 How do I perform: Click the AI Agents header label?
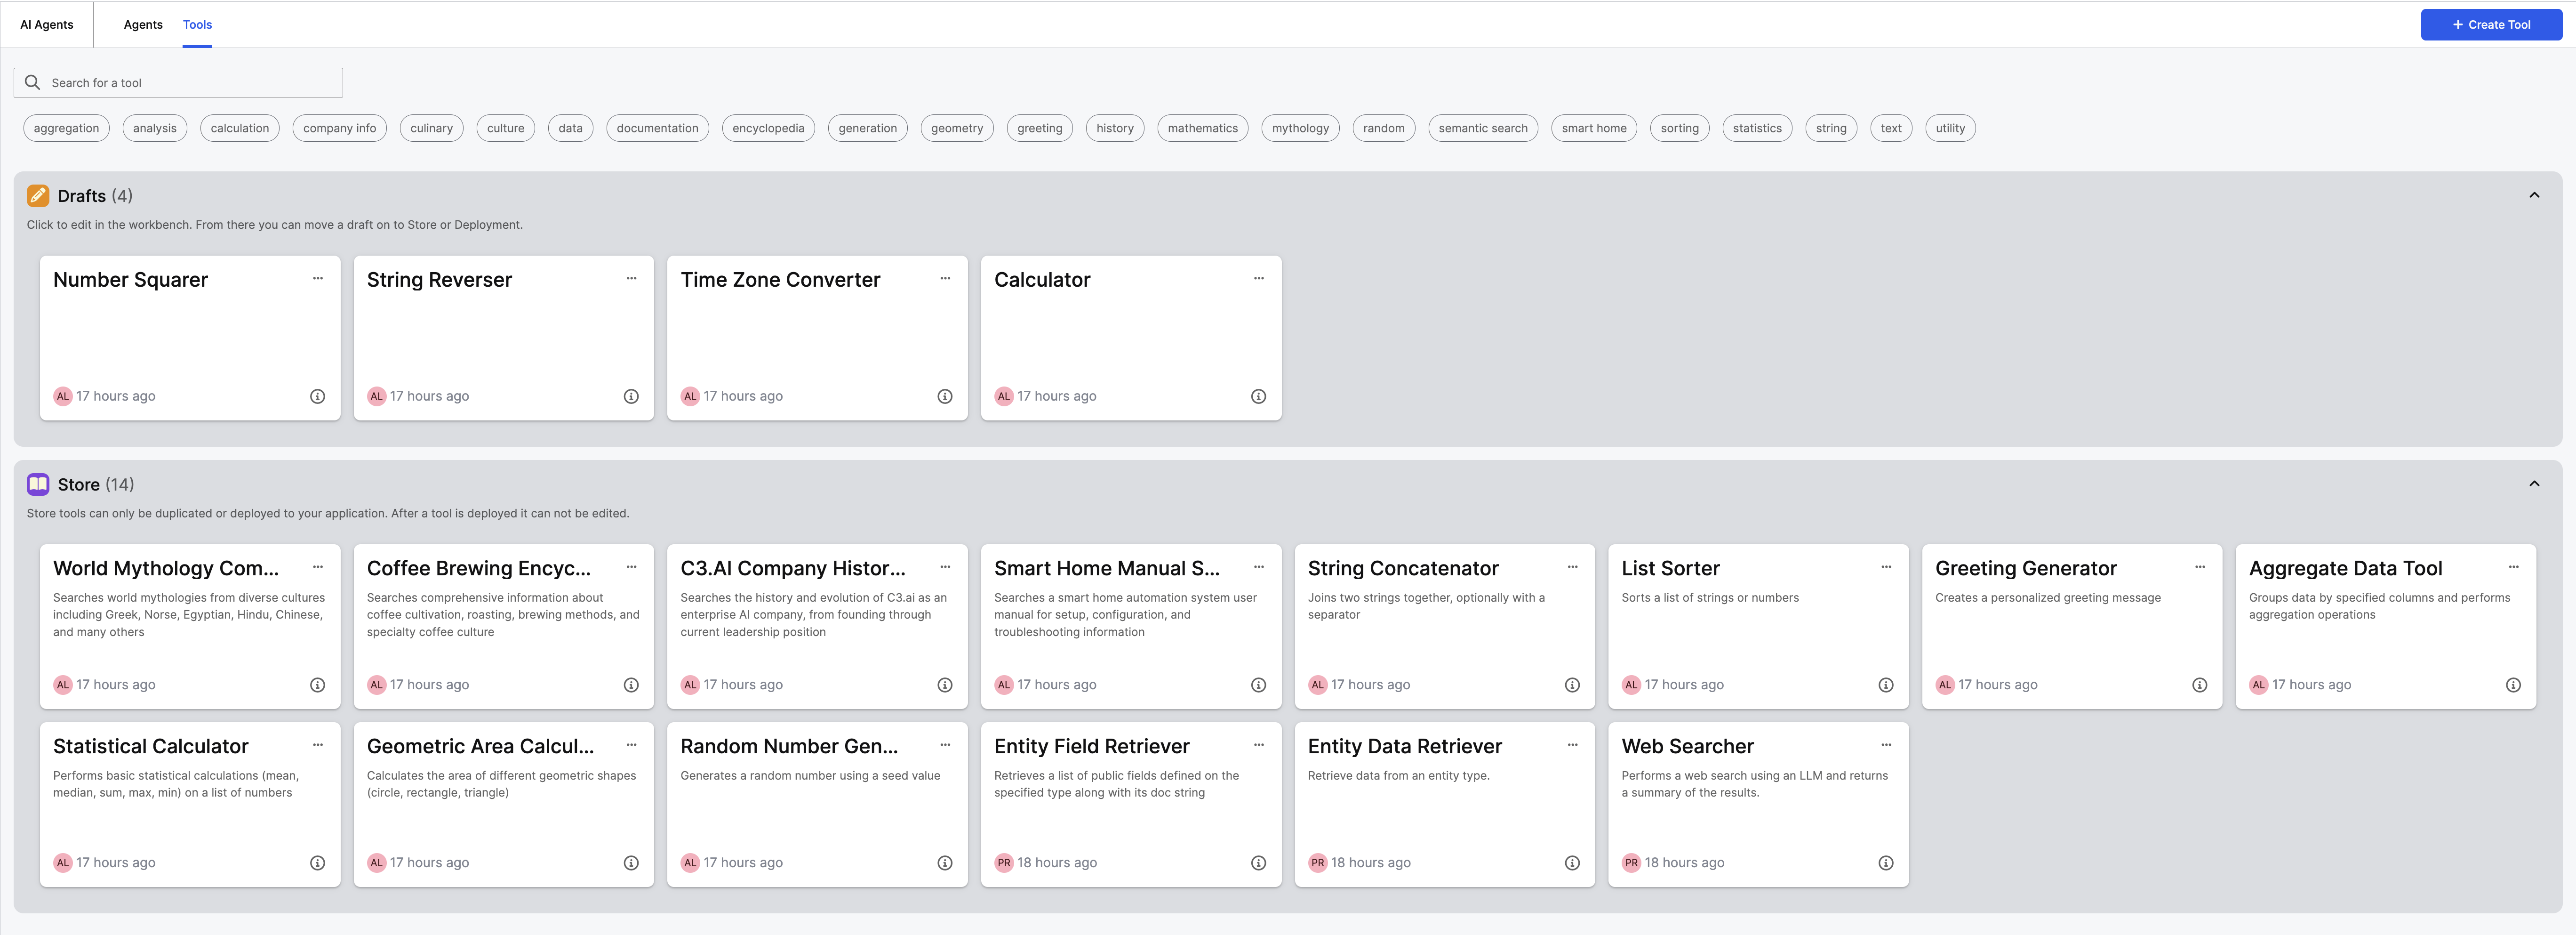[47, 25]
